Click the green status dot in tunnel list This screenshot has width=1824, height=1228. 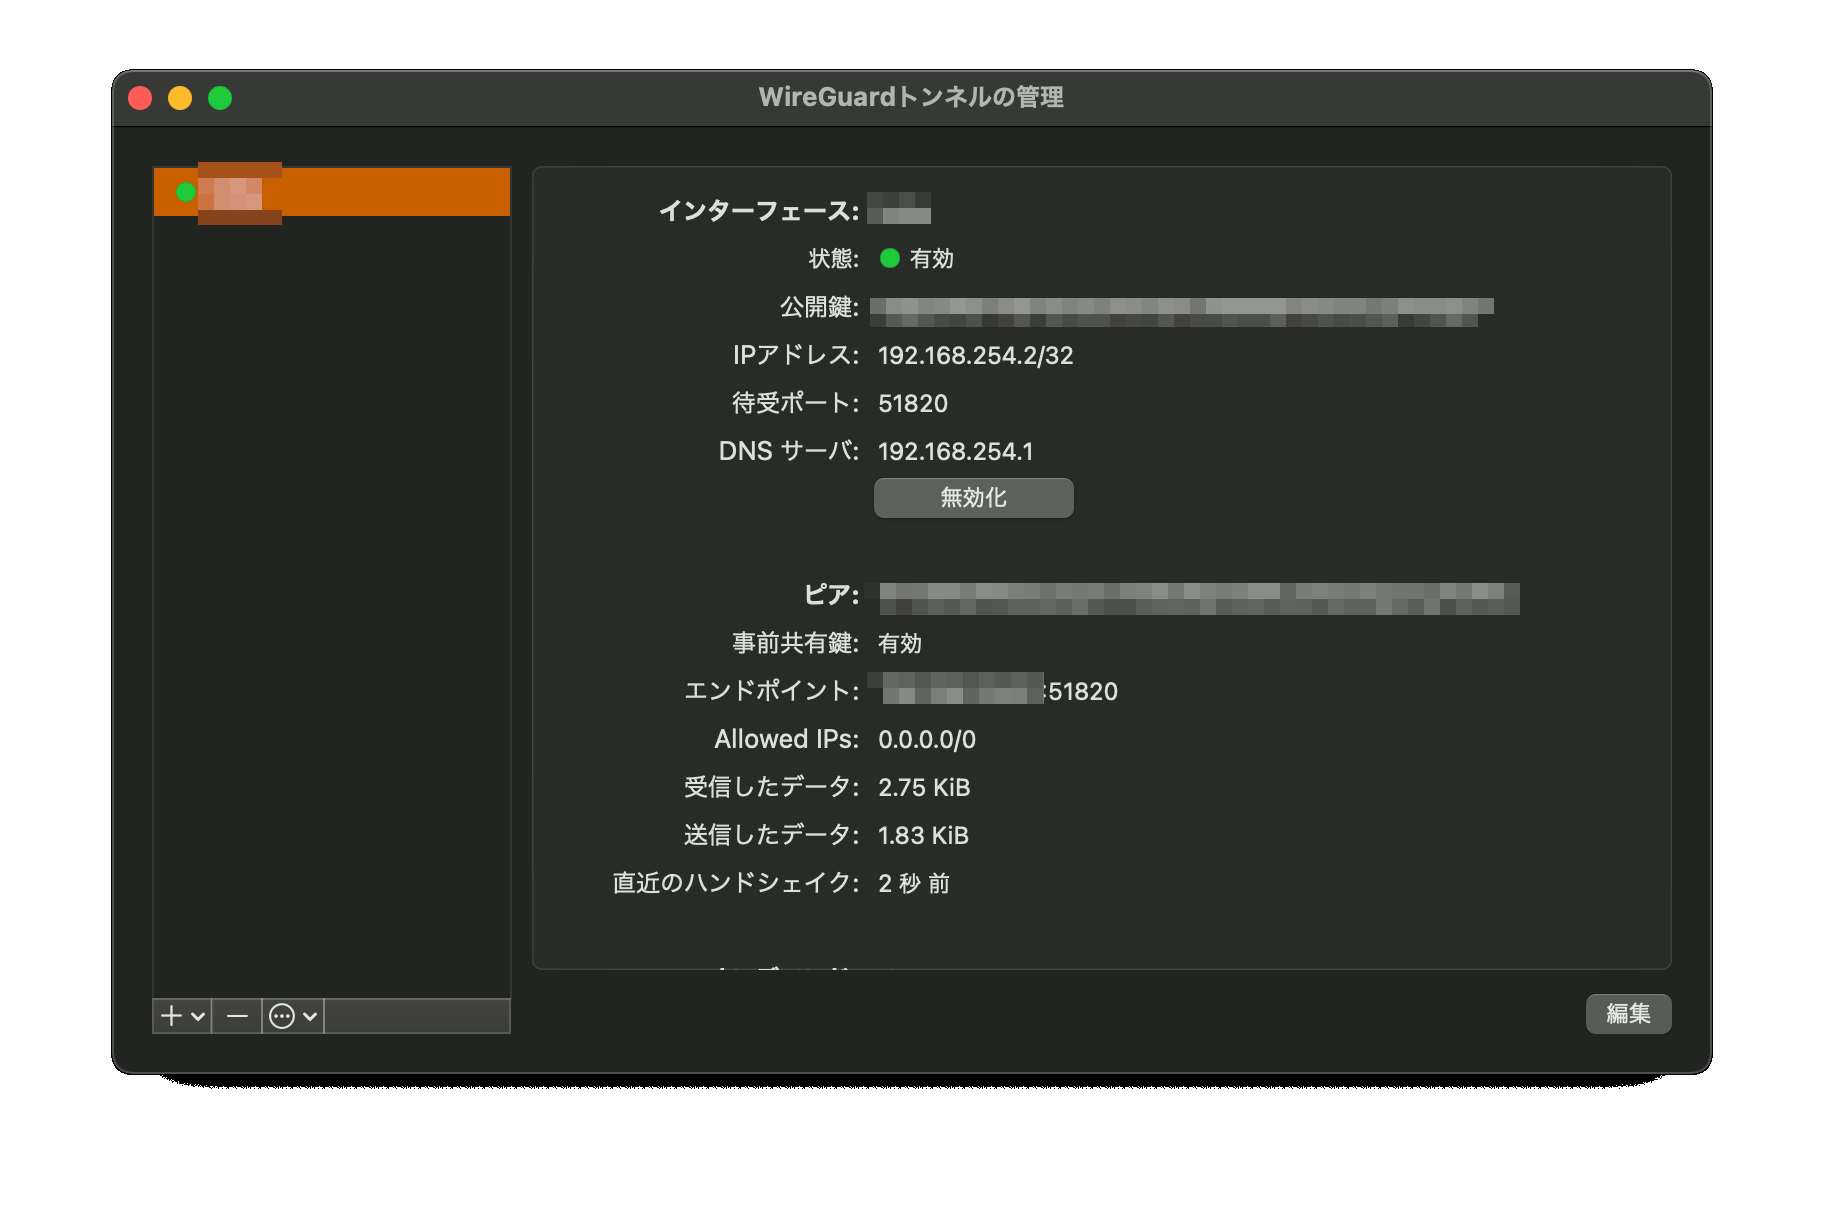click(x=185, y=192)
